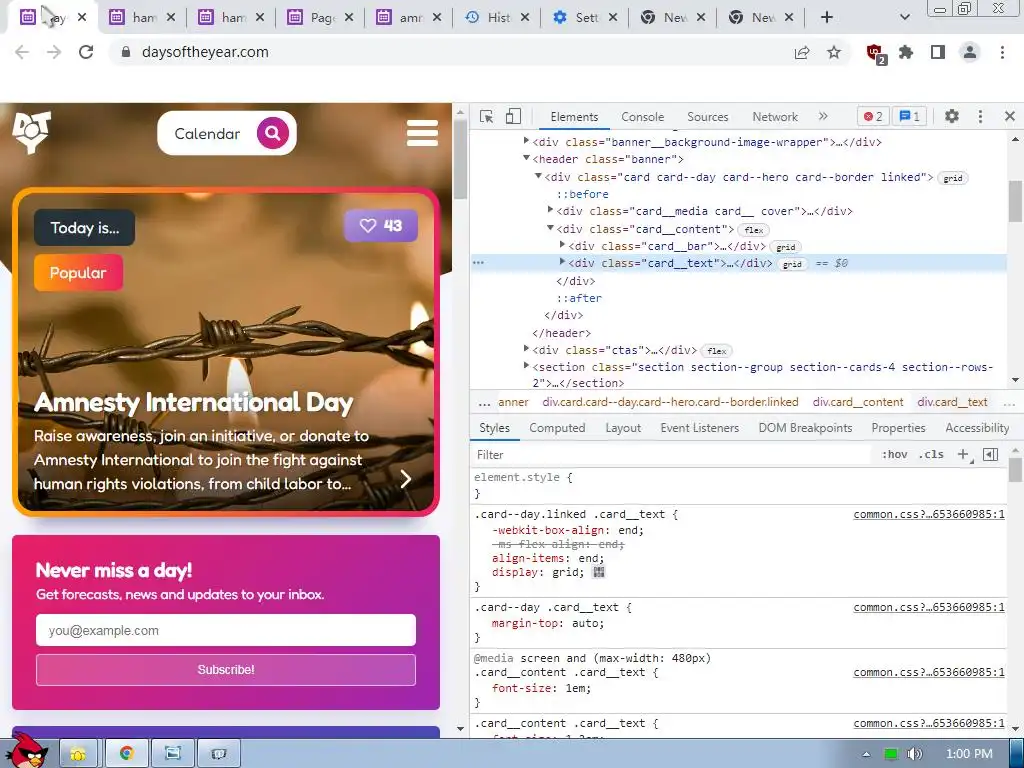Screen dimensions: 1024x768
Task: Collapse the card card--day div node
Action: (538, 176)
